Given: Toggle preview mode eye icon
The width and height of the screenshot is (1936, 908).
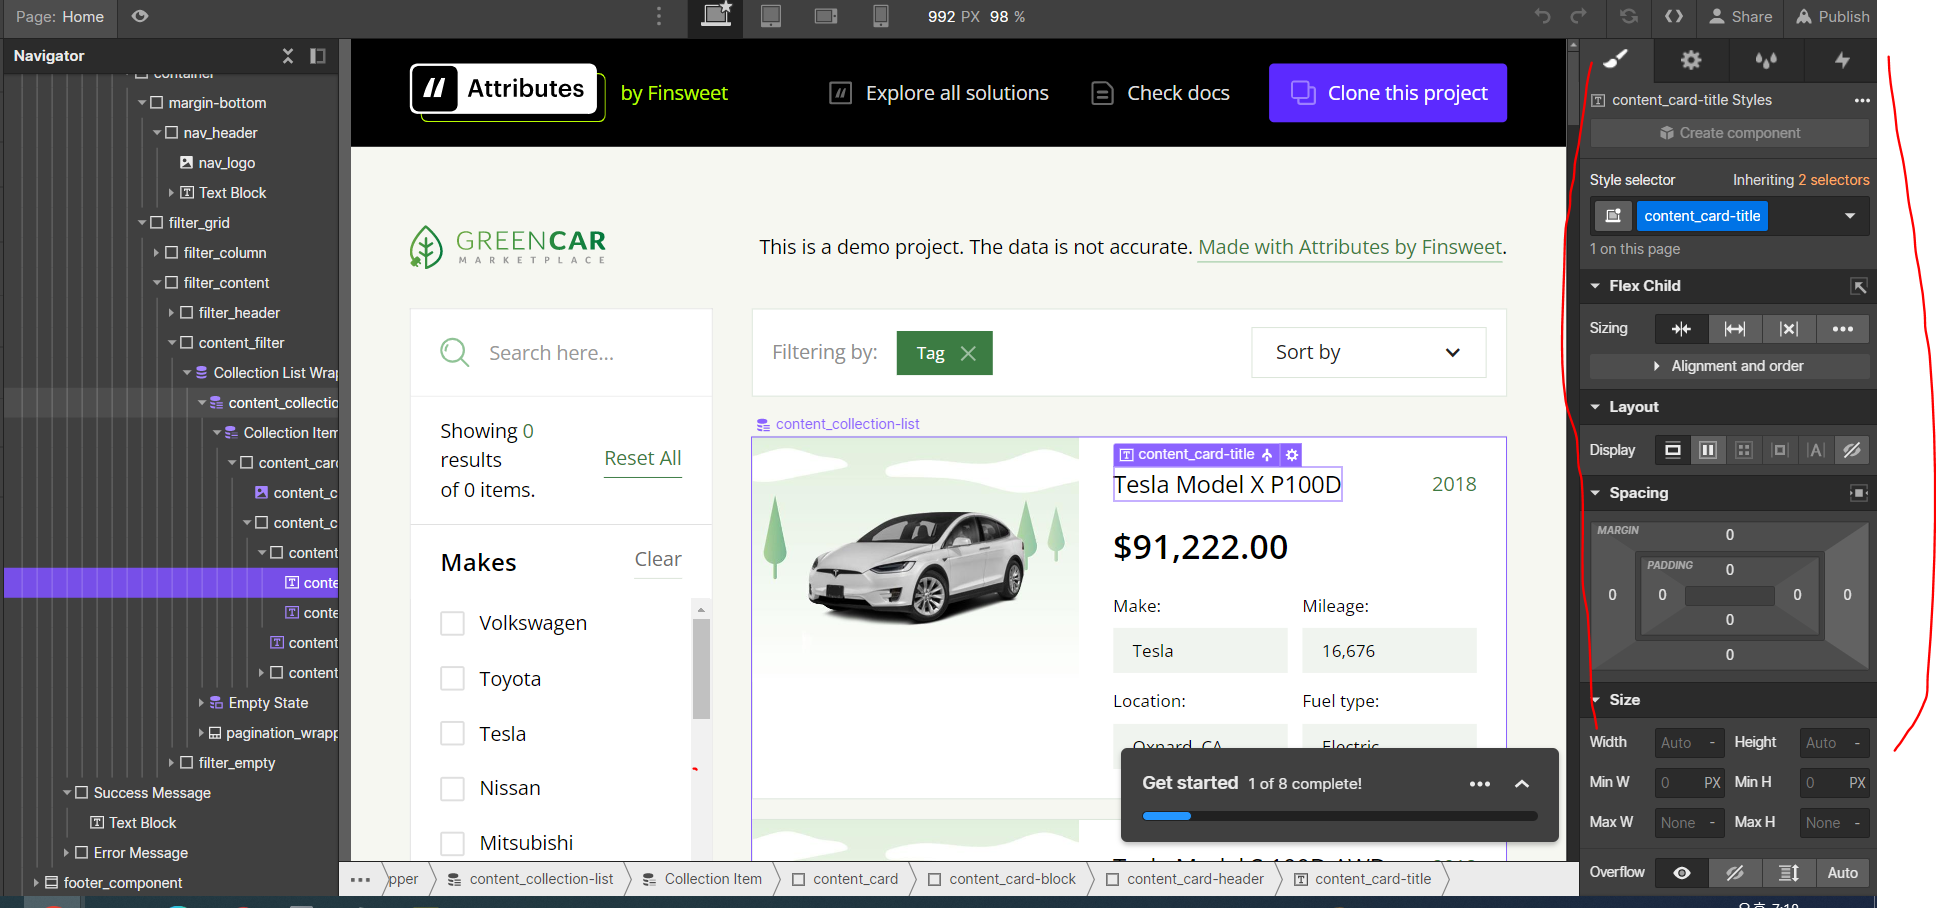Looking at the screenshot, I should 140,16.
